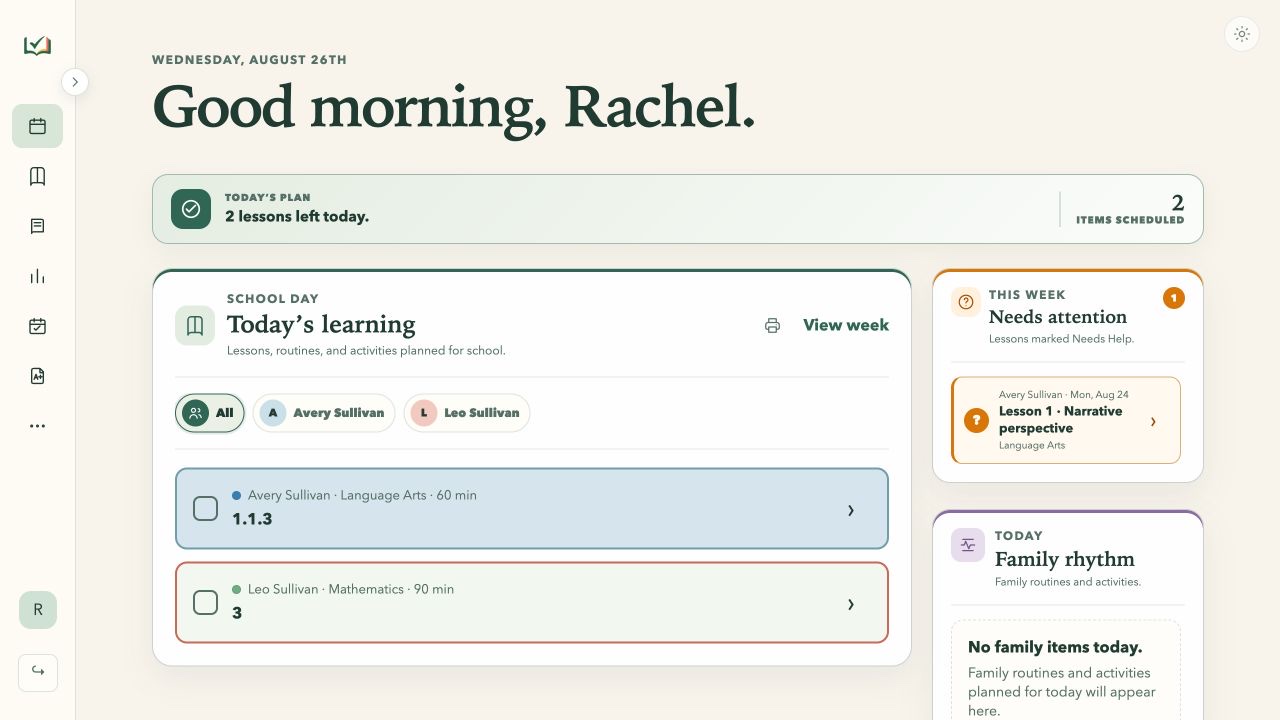Open the notes page icon in sidebar

coord(37,226)
